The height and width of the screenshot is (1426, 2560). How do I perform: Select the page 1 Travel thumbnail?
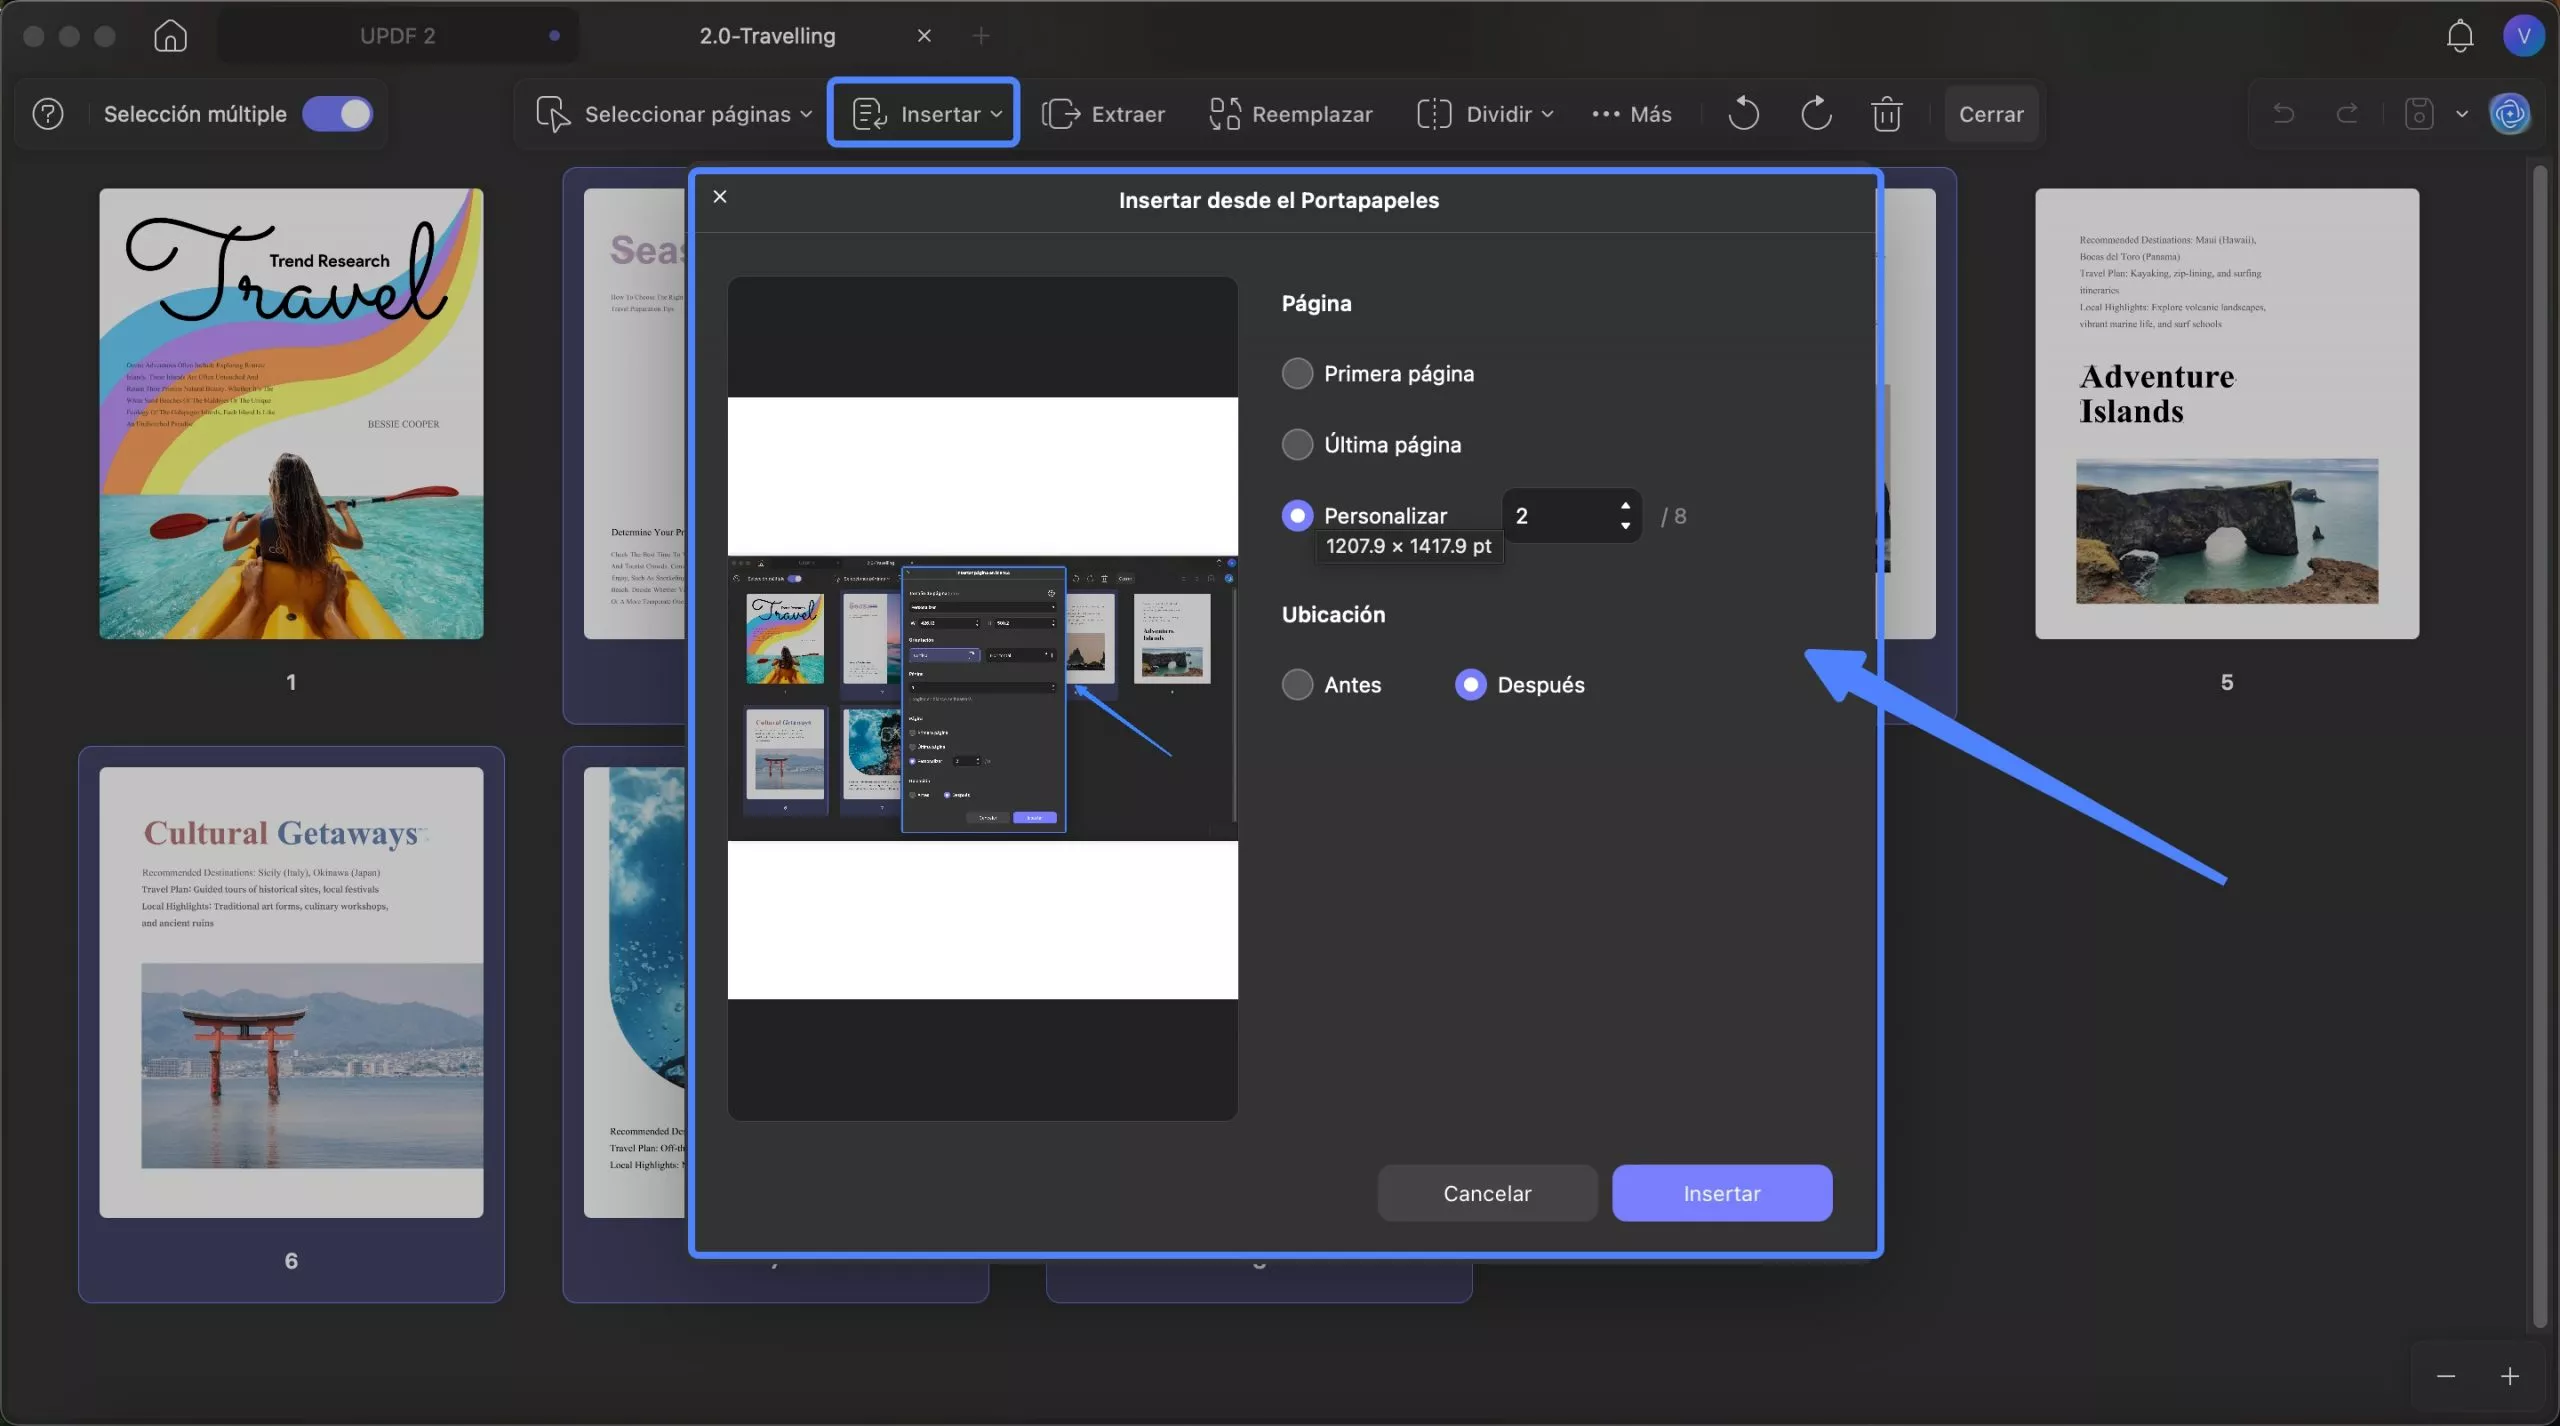coord(291,414)
